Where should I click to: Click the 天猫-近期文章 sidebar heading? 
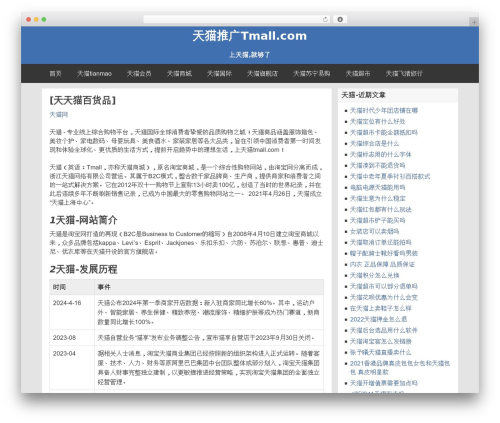(363, 95)
